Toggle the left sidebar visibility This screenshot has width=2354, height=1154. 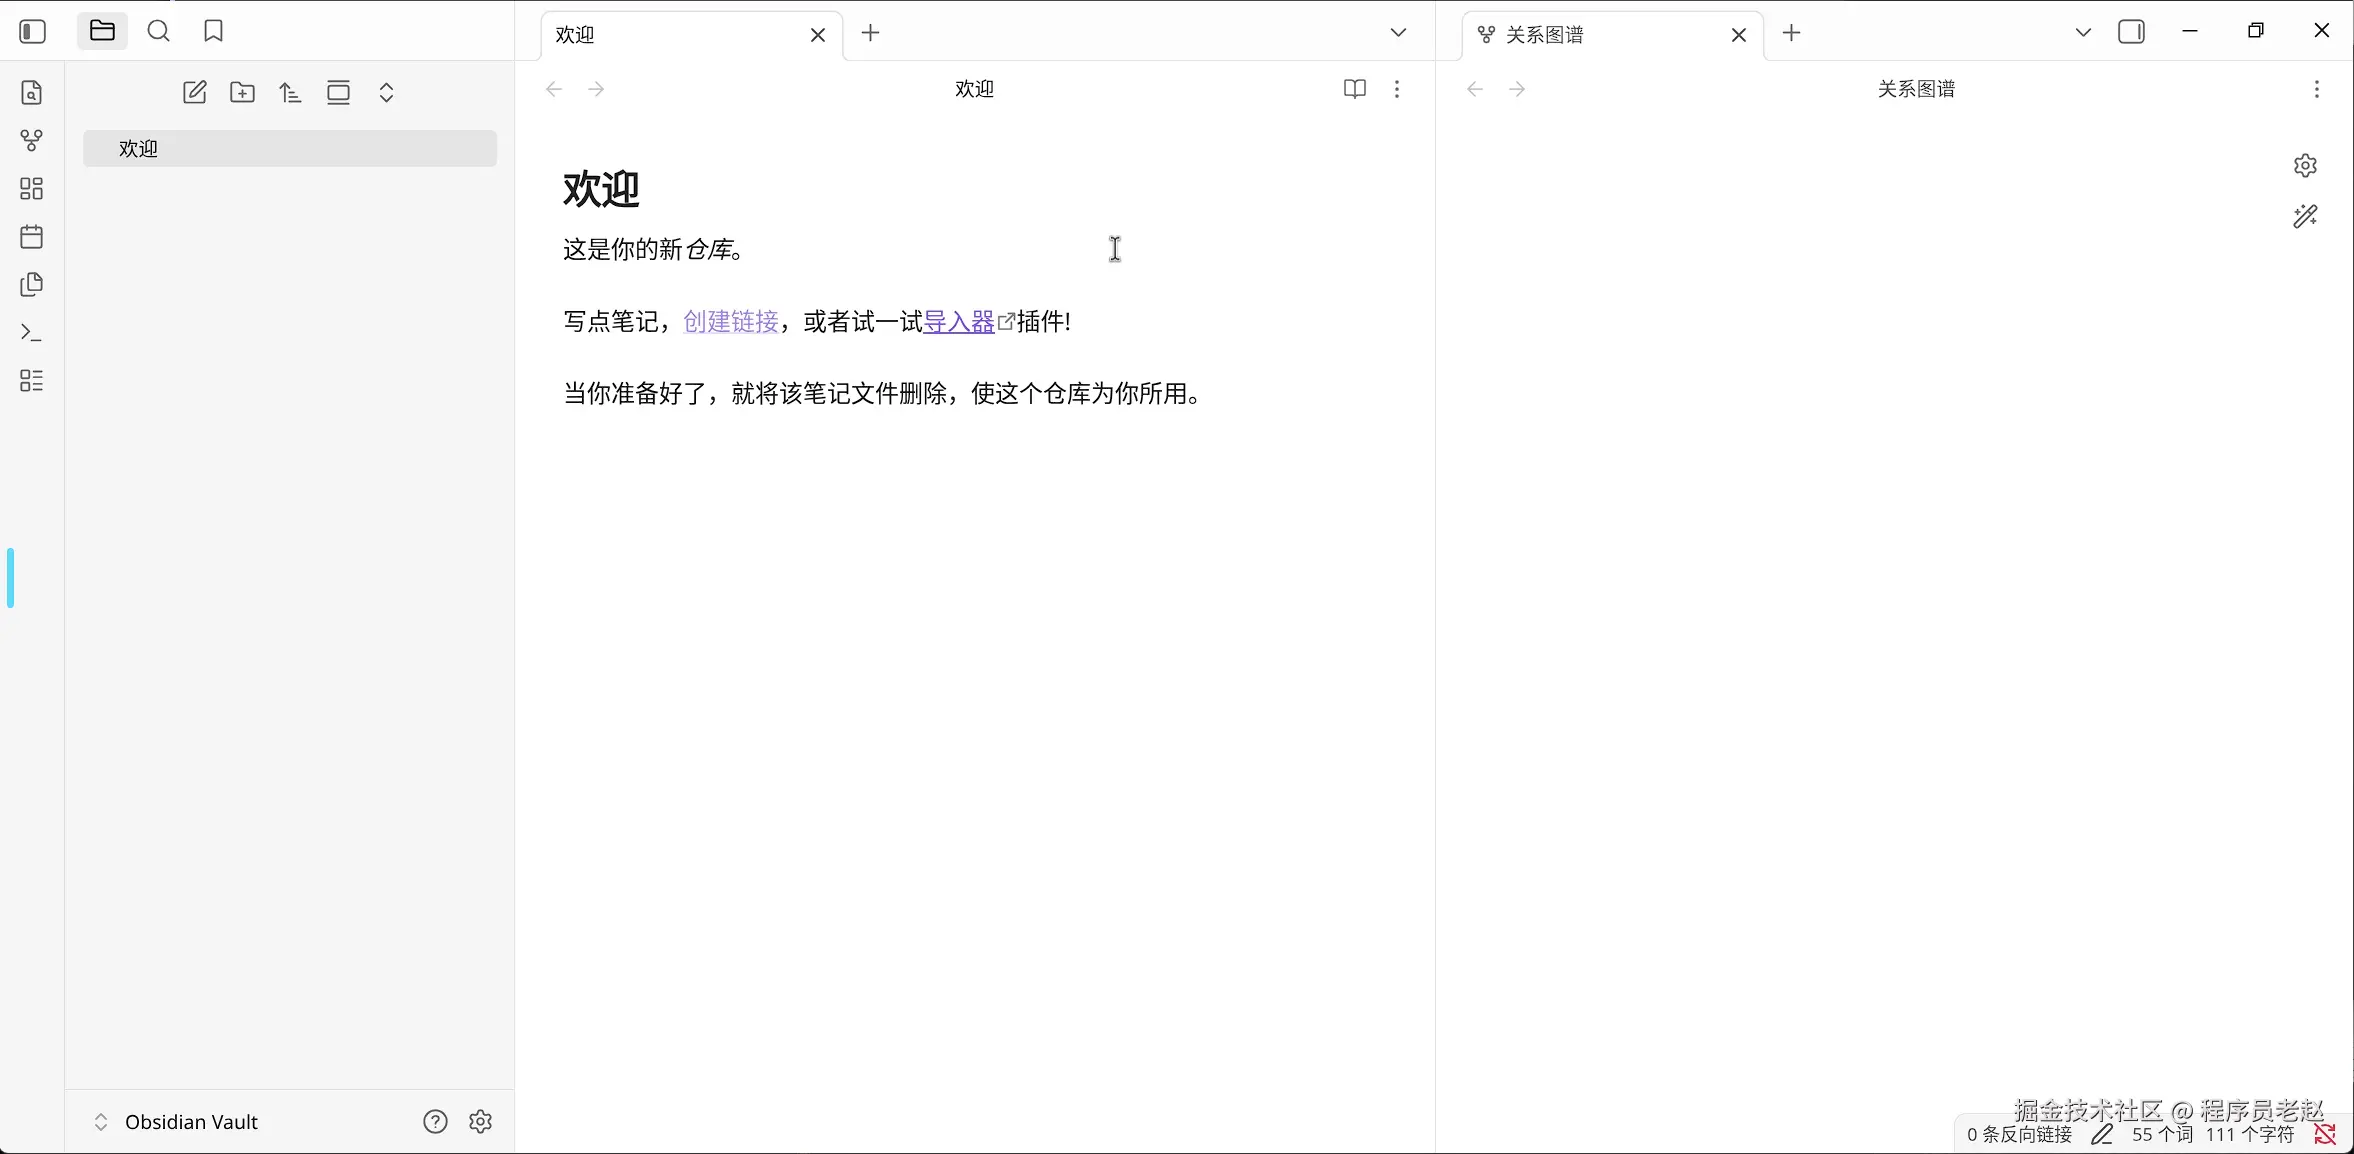pos(32,31)
